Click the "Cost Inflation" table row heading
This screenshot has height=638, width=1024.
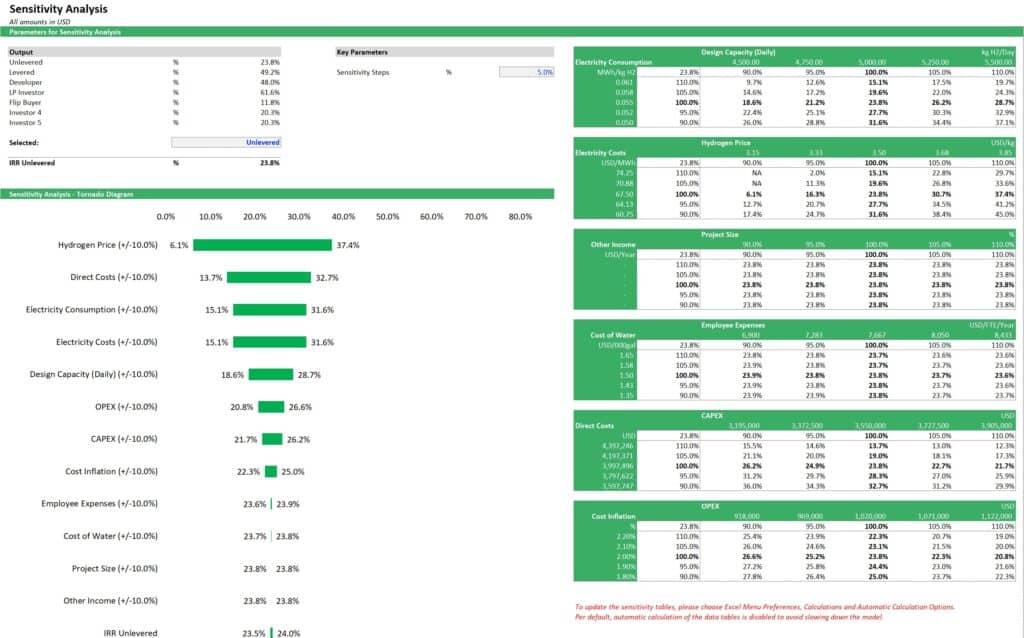[613, 517]
